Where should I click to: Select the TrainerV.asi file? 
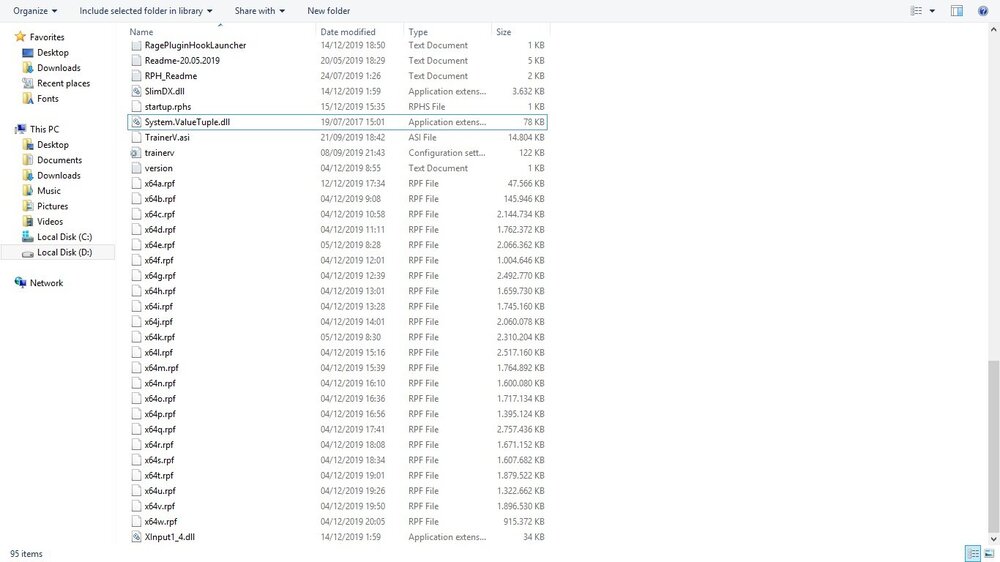(166, 137)
